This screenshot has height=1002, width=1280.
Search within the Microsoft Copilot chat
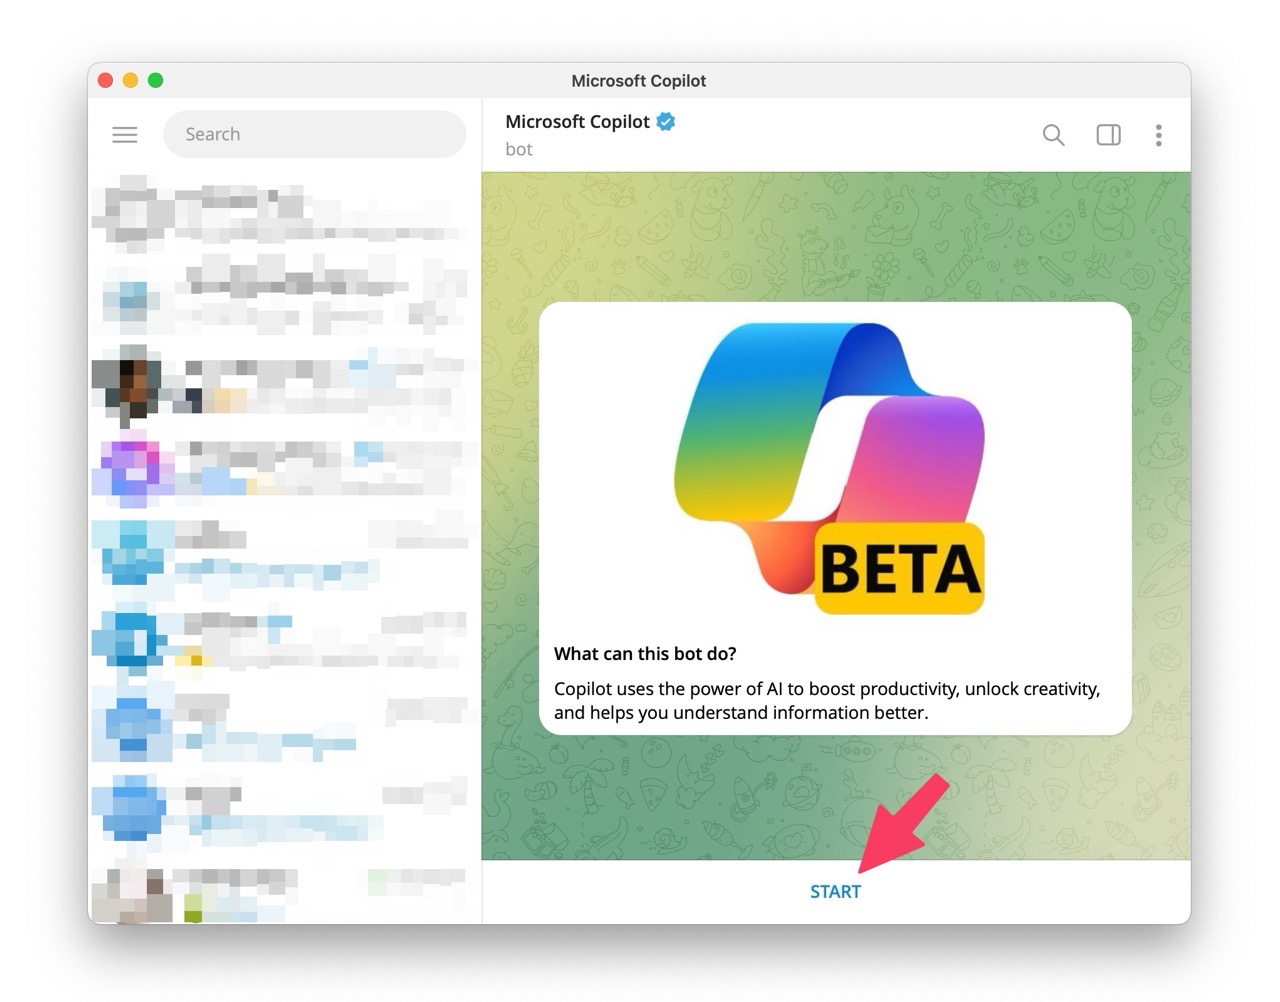tap(1053, 134)
